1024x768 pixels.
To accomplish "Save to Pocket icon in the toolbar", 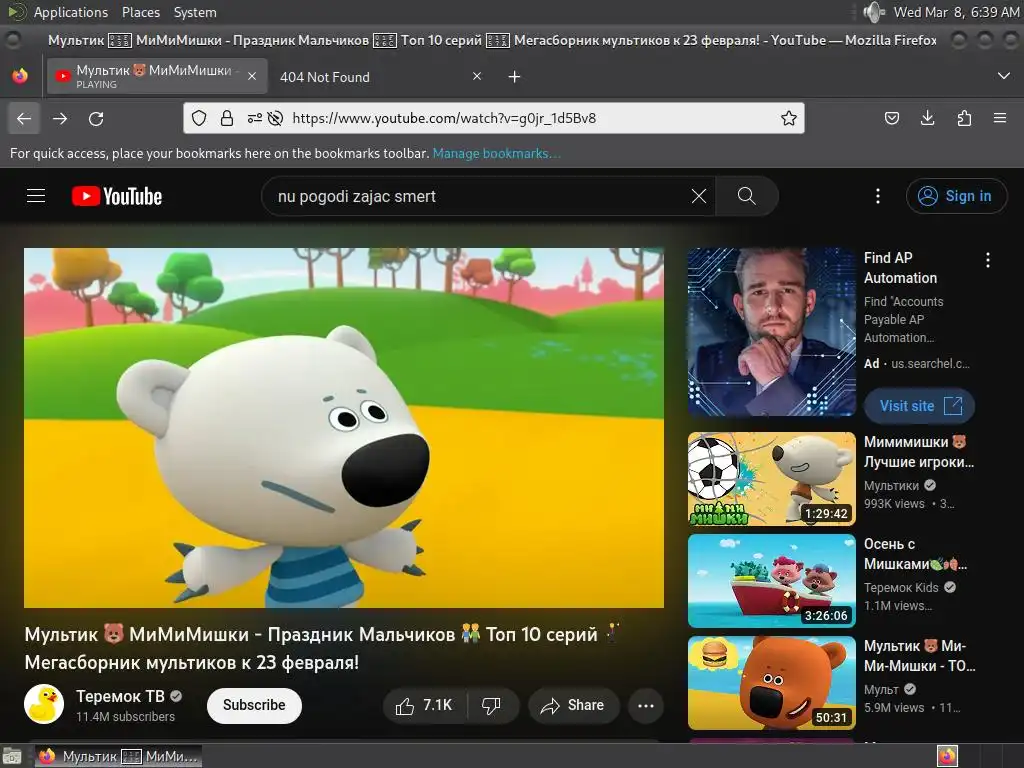I will (x=891, y=118).
